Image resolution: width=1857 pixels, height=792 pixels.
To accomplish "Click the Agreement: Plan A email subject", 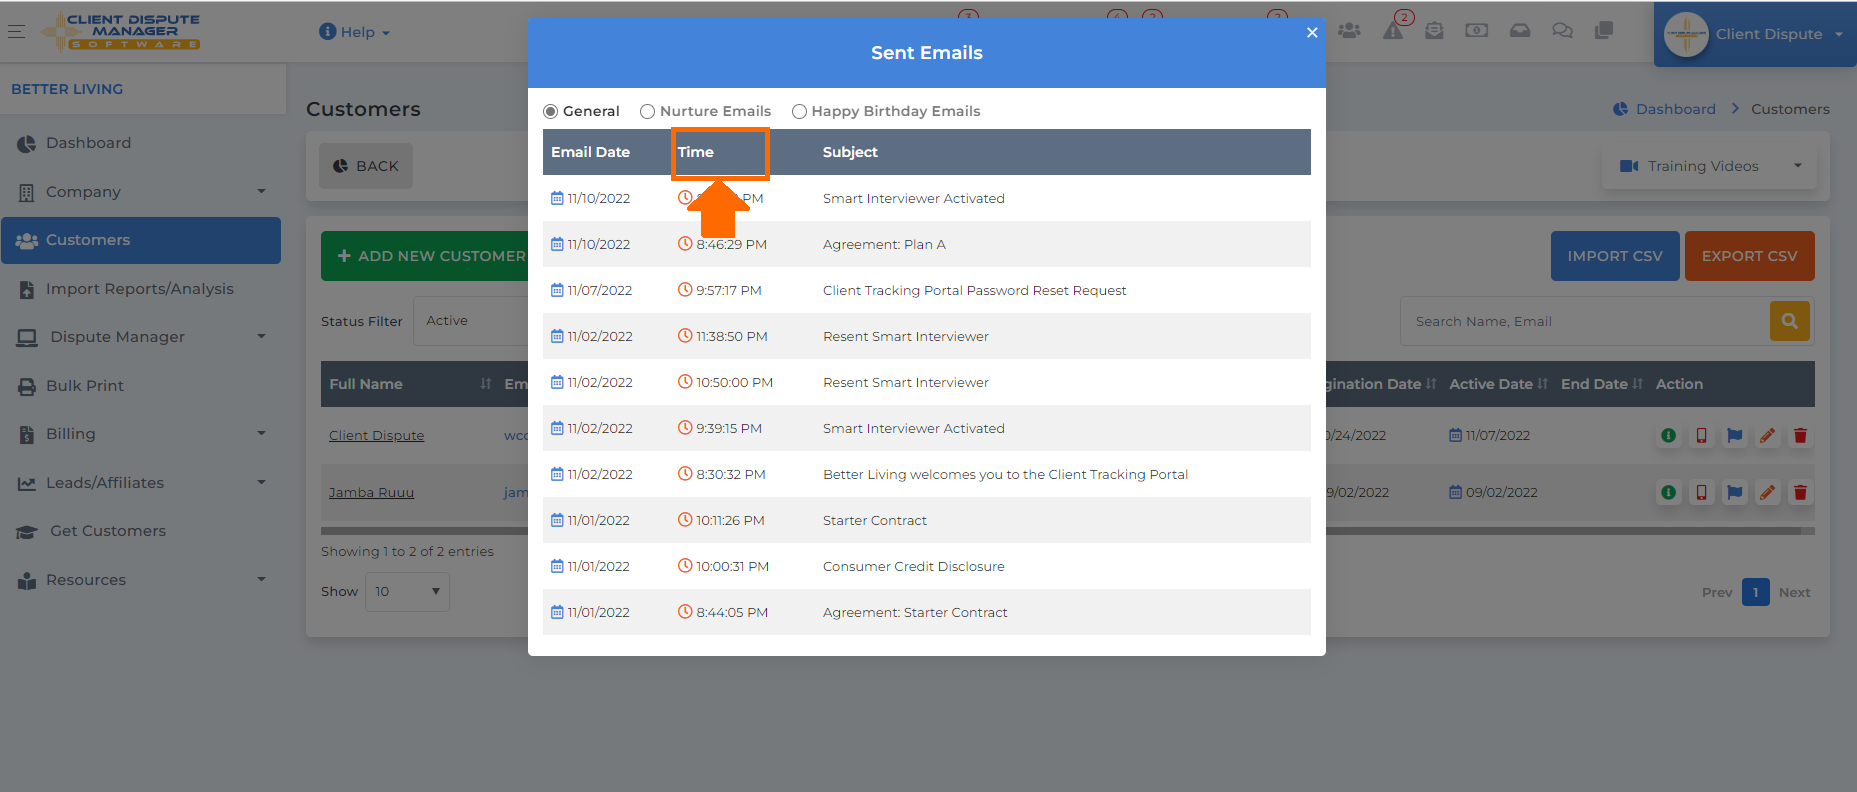I will 884,244.
